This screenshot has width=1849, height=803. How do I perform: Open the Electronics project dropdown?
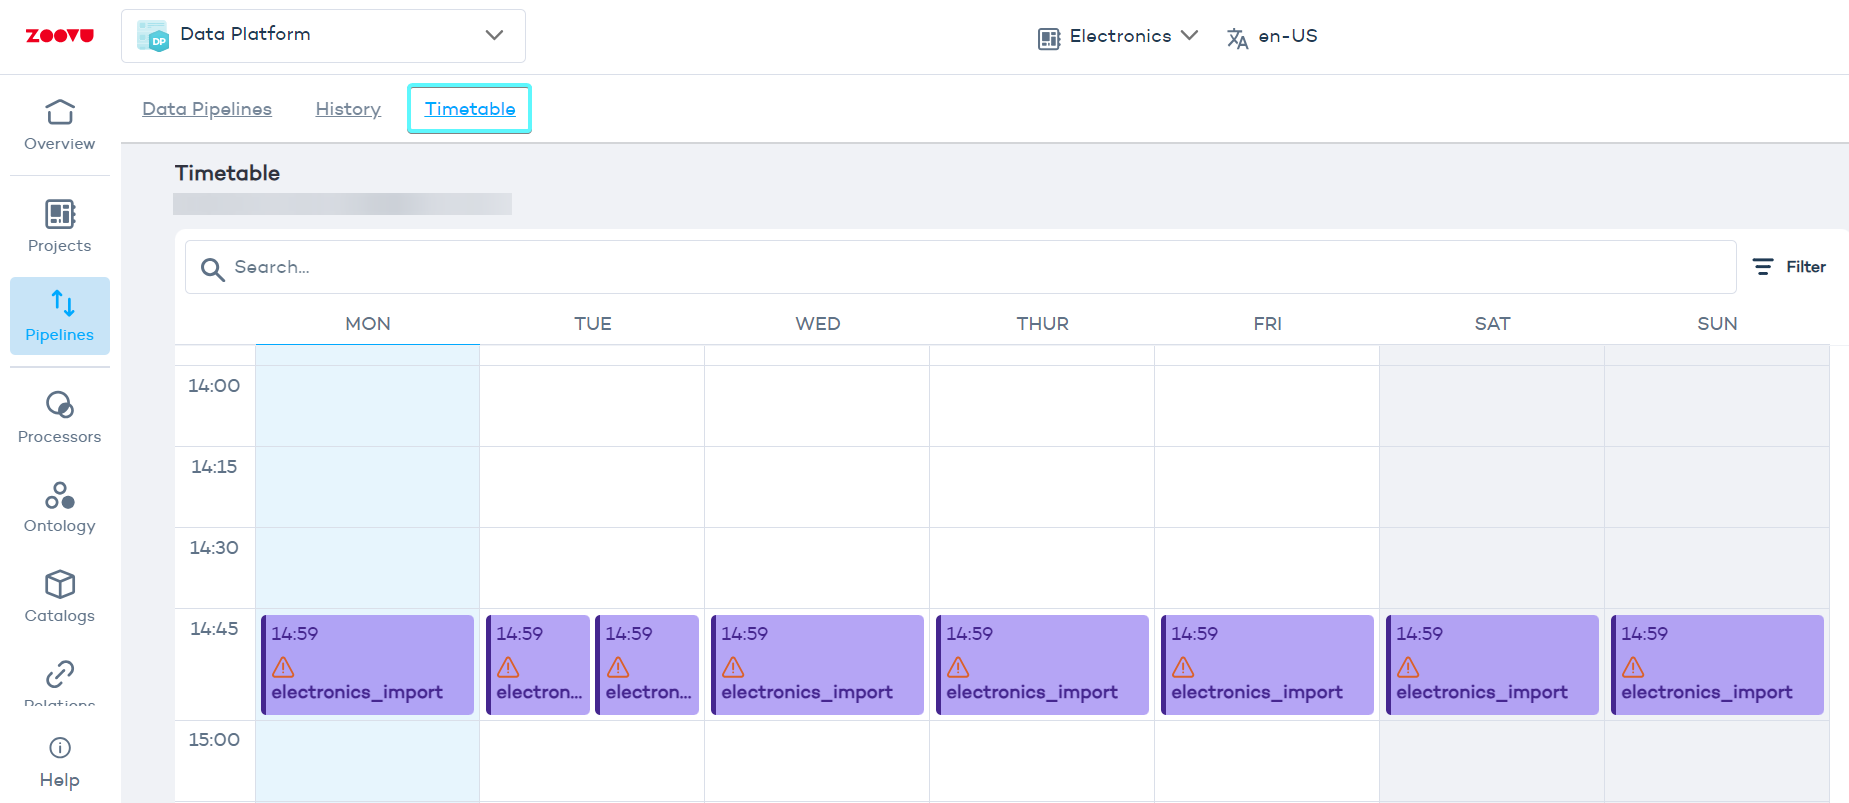[x=1118, y=37]
